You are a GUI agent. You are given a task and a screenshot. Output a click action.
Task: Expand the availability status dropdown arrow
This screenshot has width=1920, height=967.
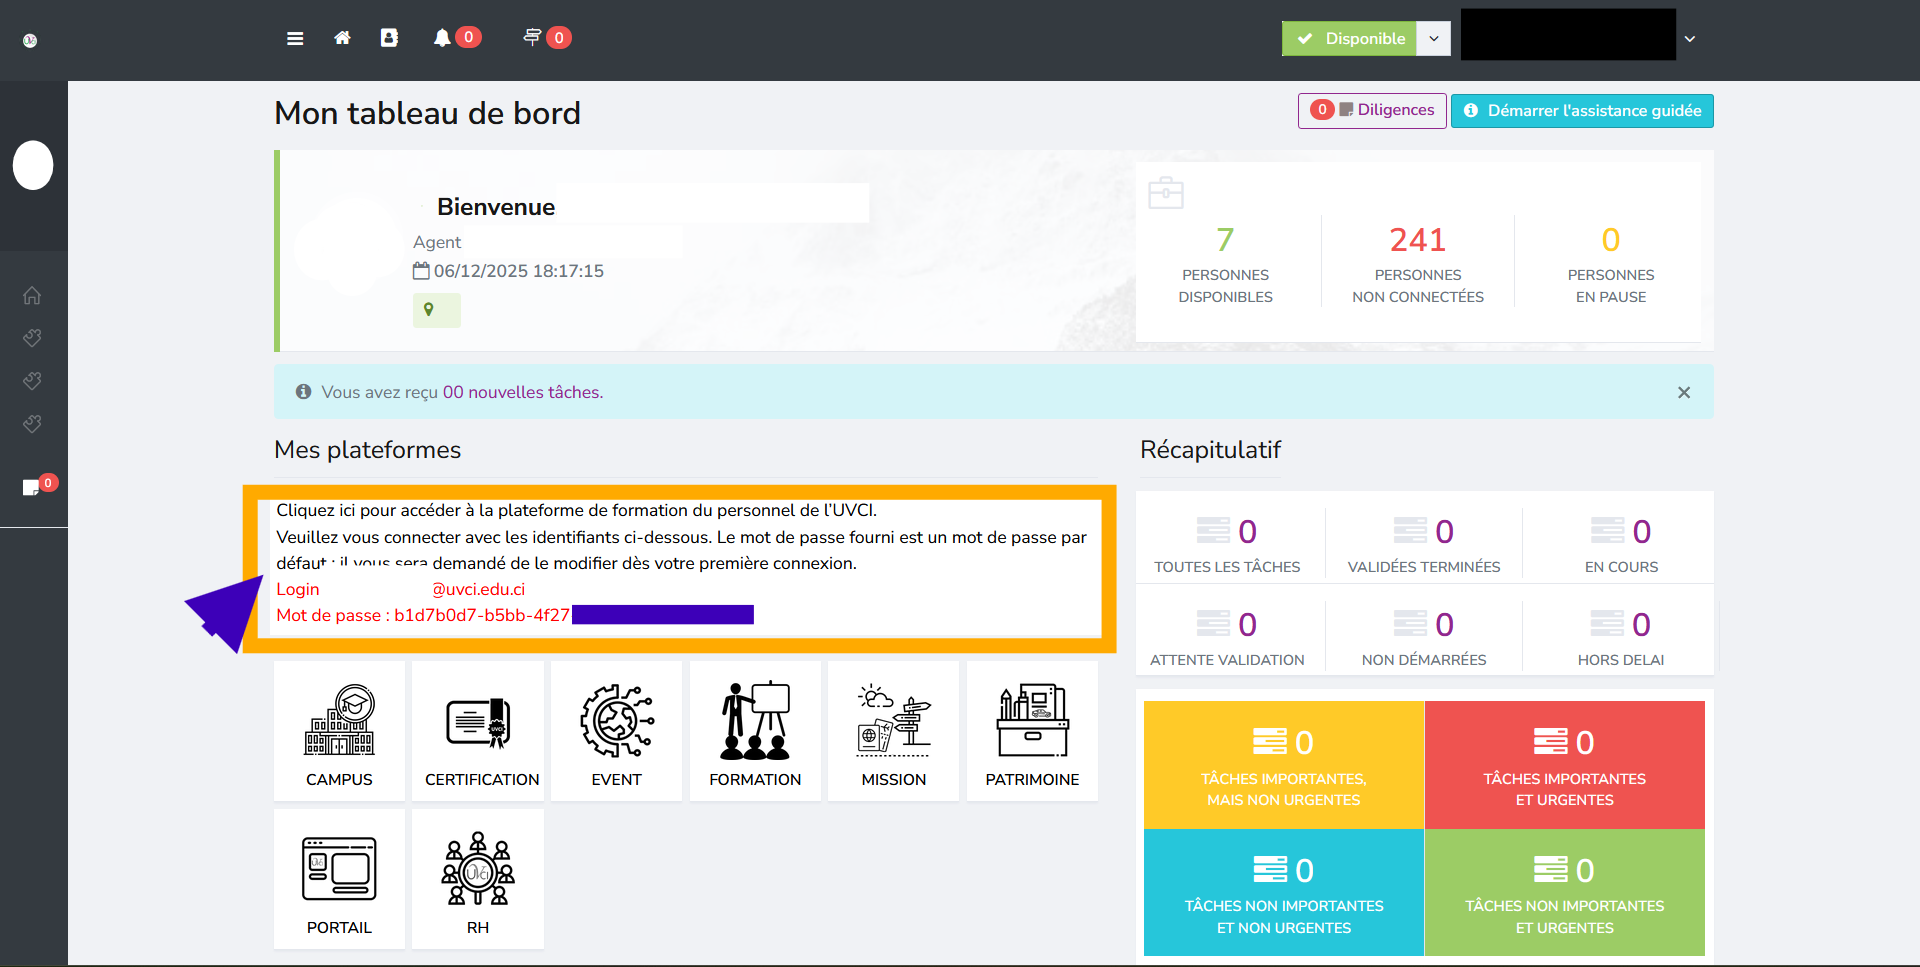pyautogui.click(x=1433, y=38)
